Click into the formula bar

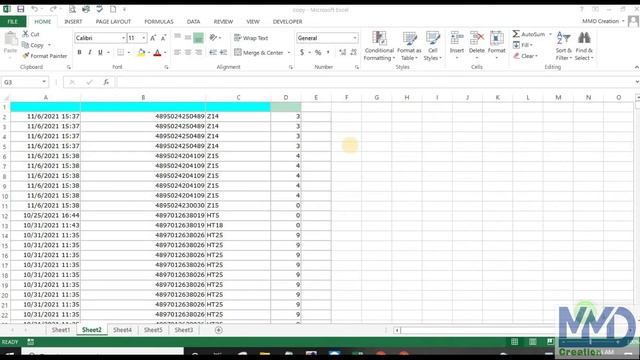pos(376,82)
